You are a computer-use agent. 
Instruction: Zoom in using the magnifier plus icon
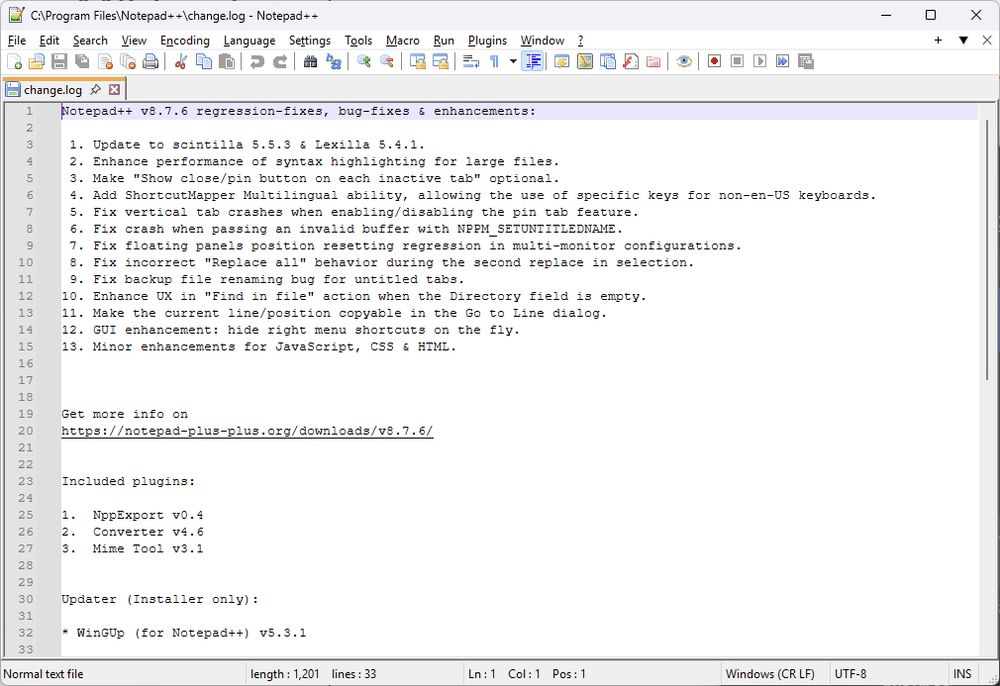pyautogui.click(x=364, y=61)
